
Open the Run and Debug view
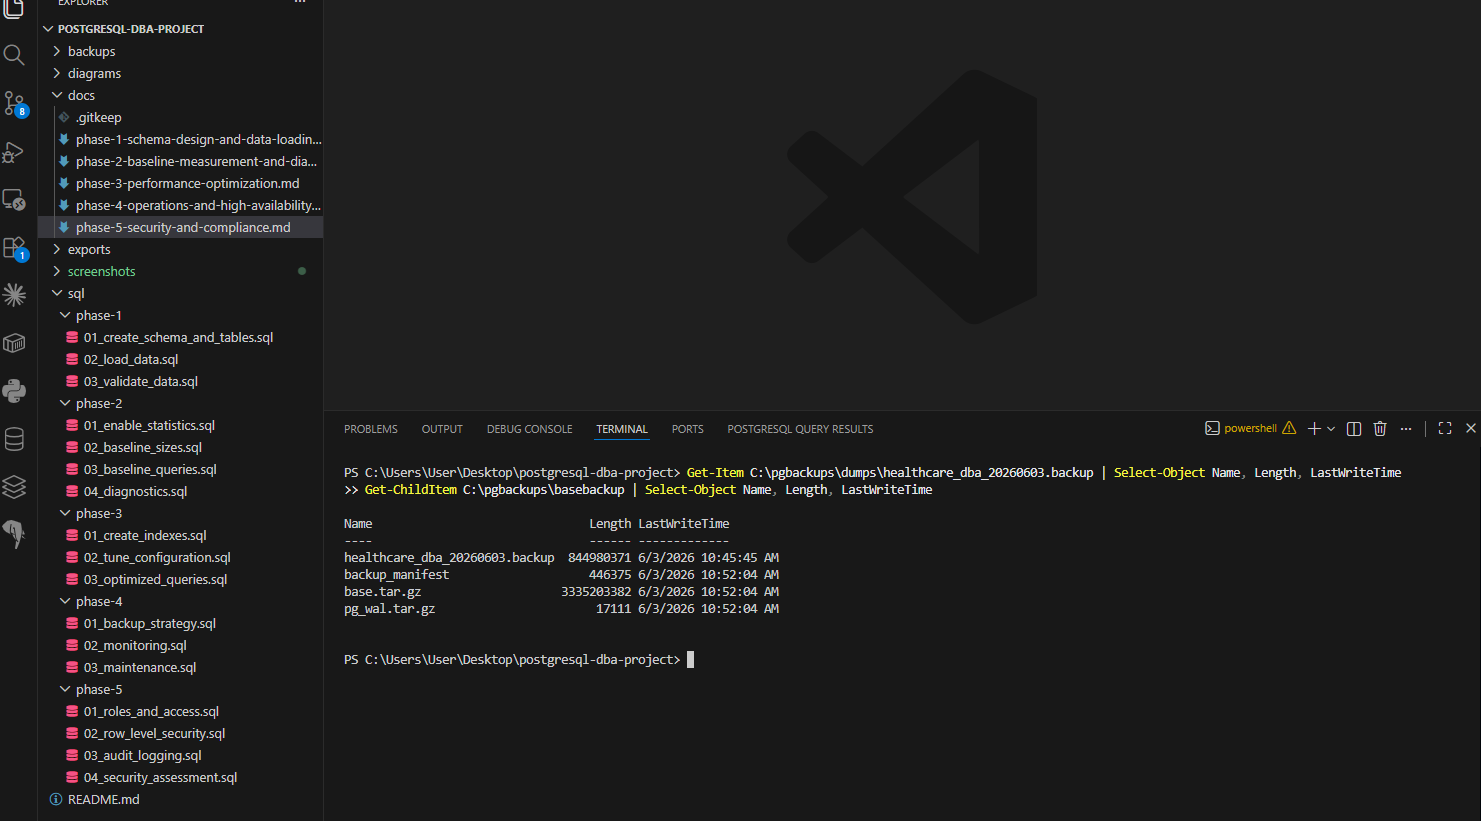pyautogui.click(x=14, y=151)
